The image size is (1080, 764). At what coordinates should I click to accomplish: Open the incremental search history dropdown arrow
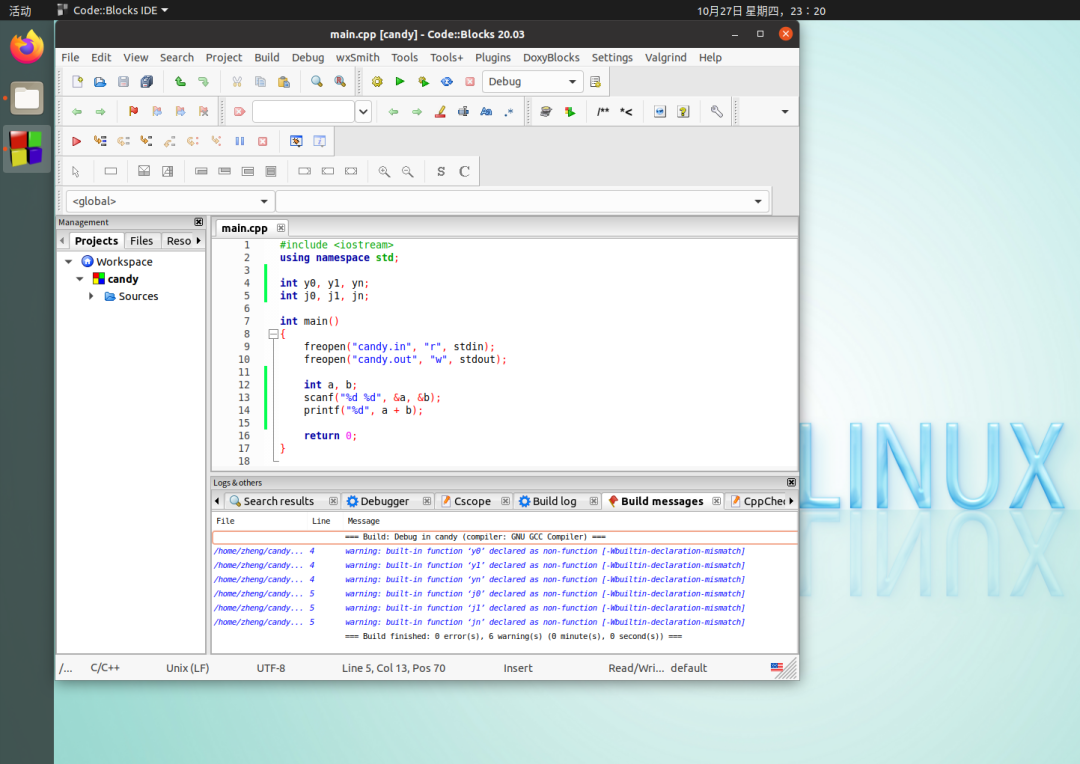[x=363, y=112]
